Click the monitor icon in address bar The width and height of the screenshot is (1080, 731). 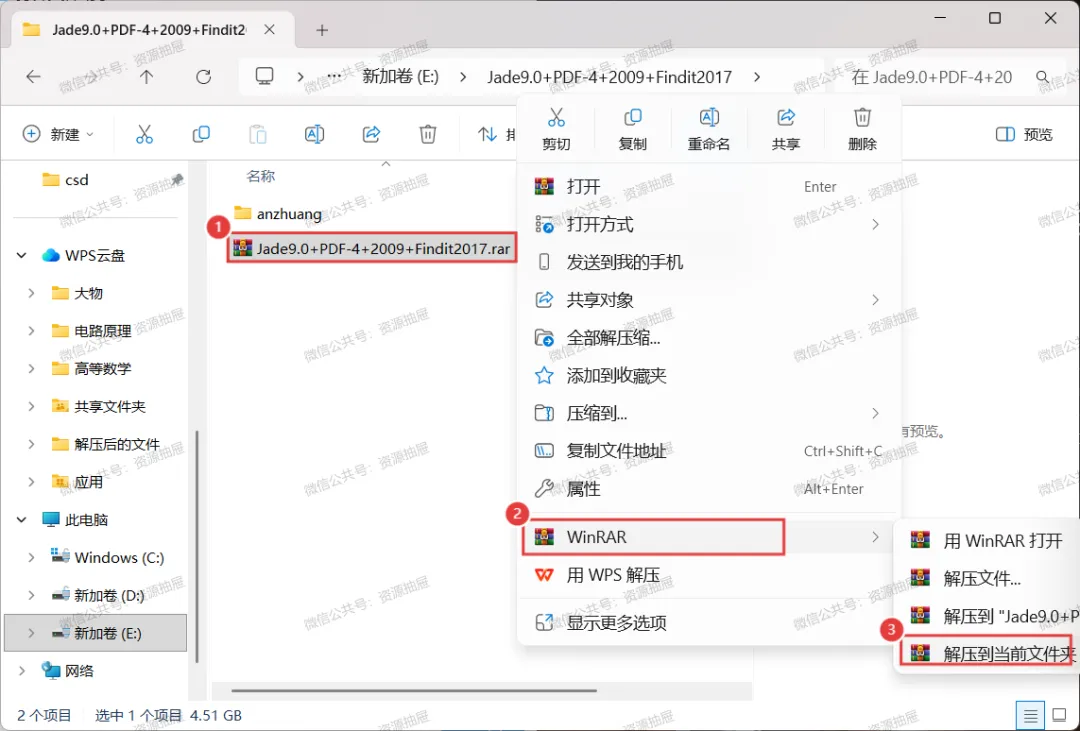pyautogui.click(x=264, y=76)
